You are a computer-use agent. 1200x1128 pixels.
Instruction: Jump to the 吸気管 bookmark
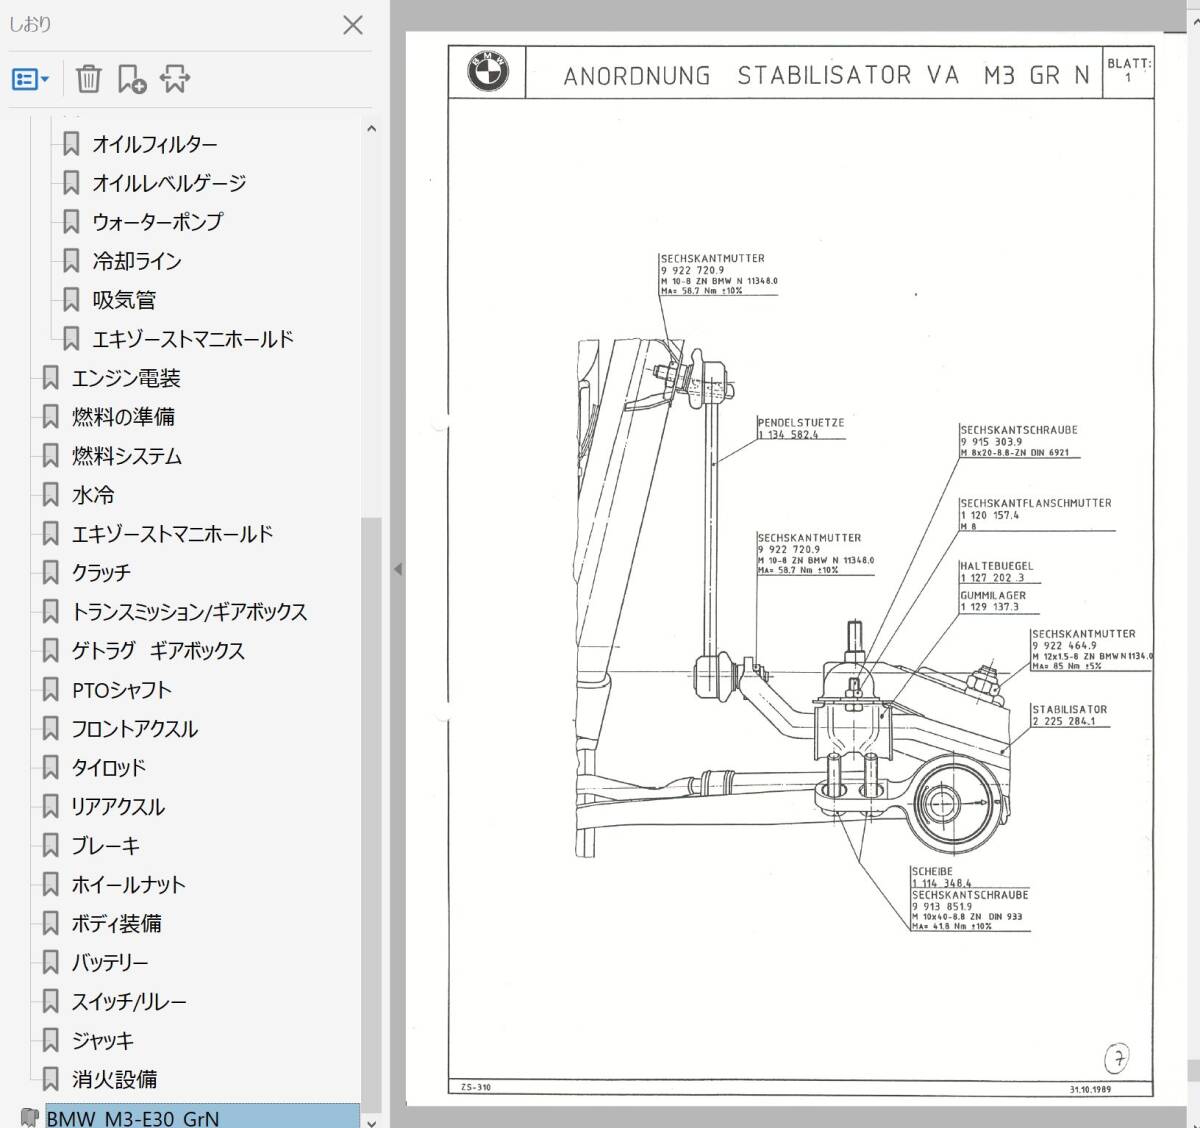[x=124, y=300]
